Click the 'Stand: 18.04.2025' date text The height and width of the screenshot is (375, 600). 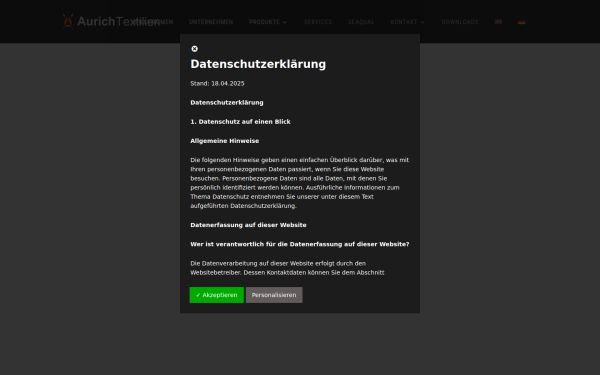(217, 83)
